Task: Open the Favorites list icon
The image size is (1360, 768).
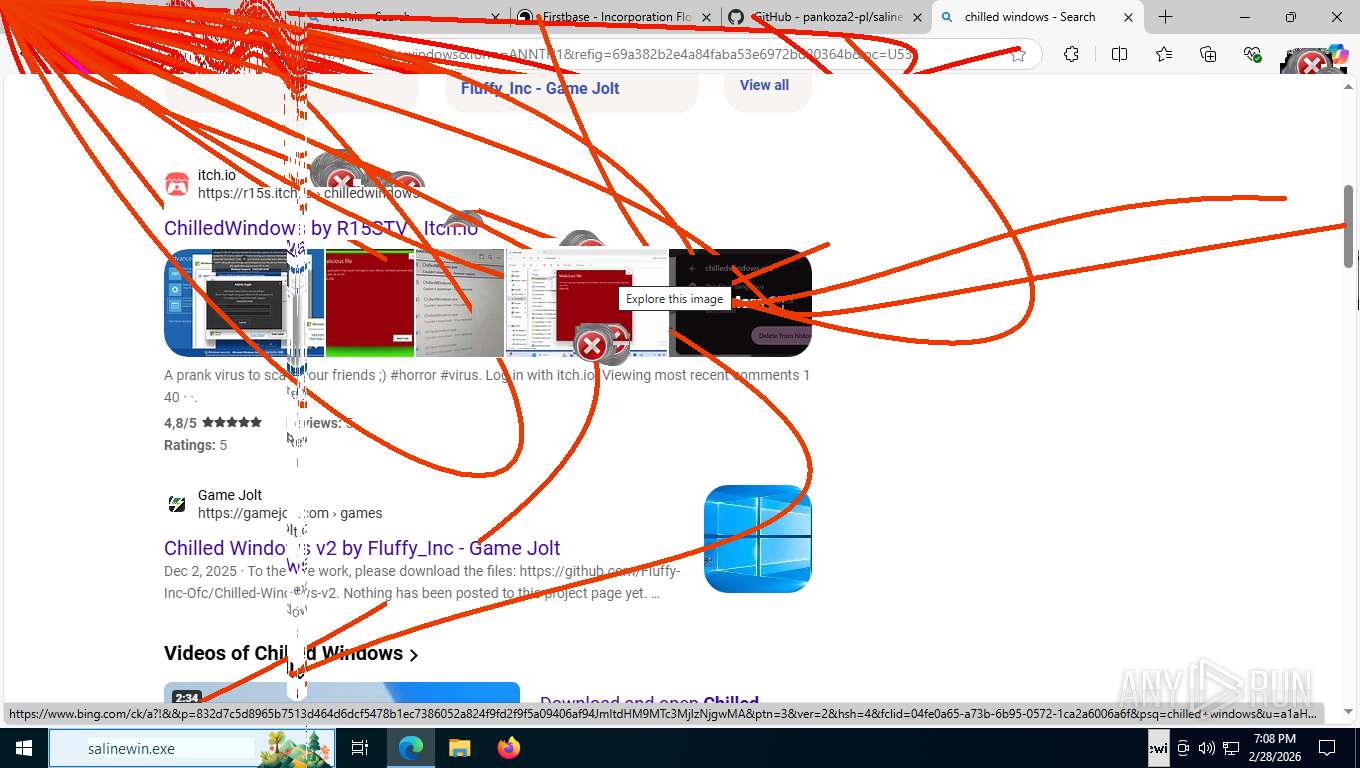Action: coord(1164,55)
